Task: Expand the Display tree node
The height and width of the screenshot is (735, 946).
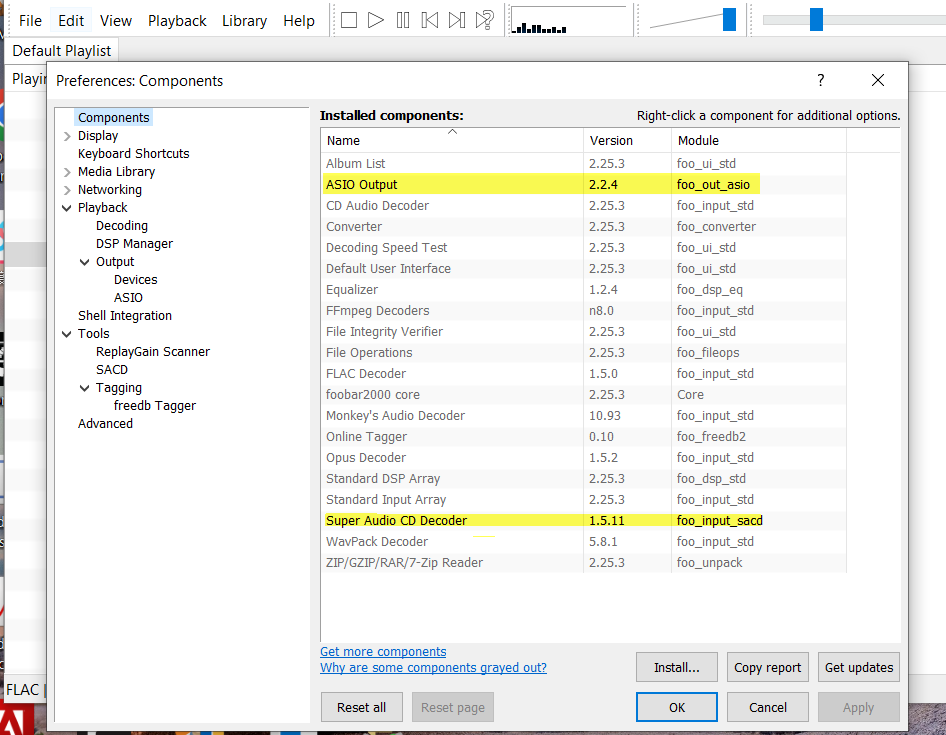Action: coord(67,136)
